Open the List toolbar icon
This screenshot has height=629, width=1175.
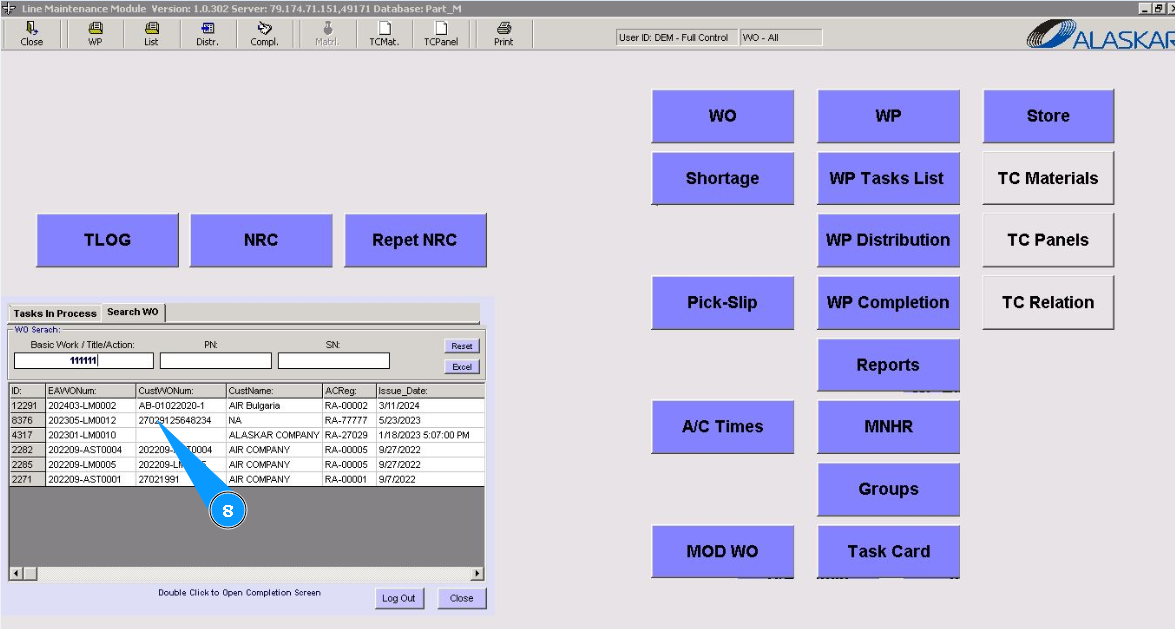pos(151,34)
